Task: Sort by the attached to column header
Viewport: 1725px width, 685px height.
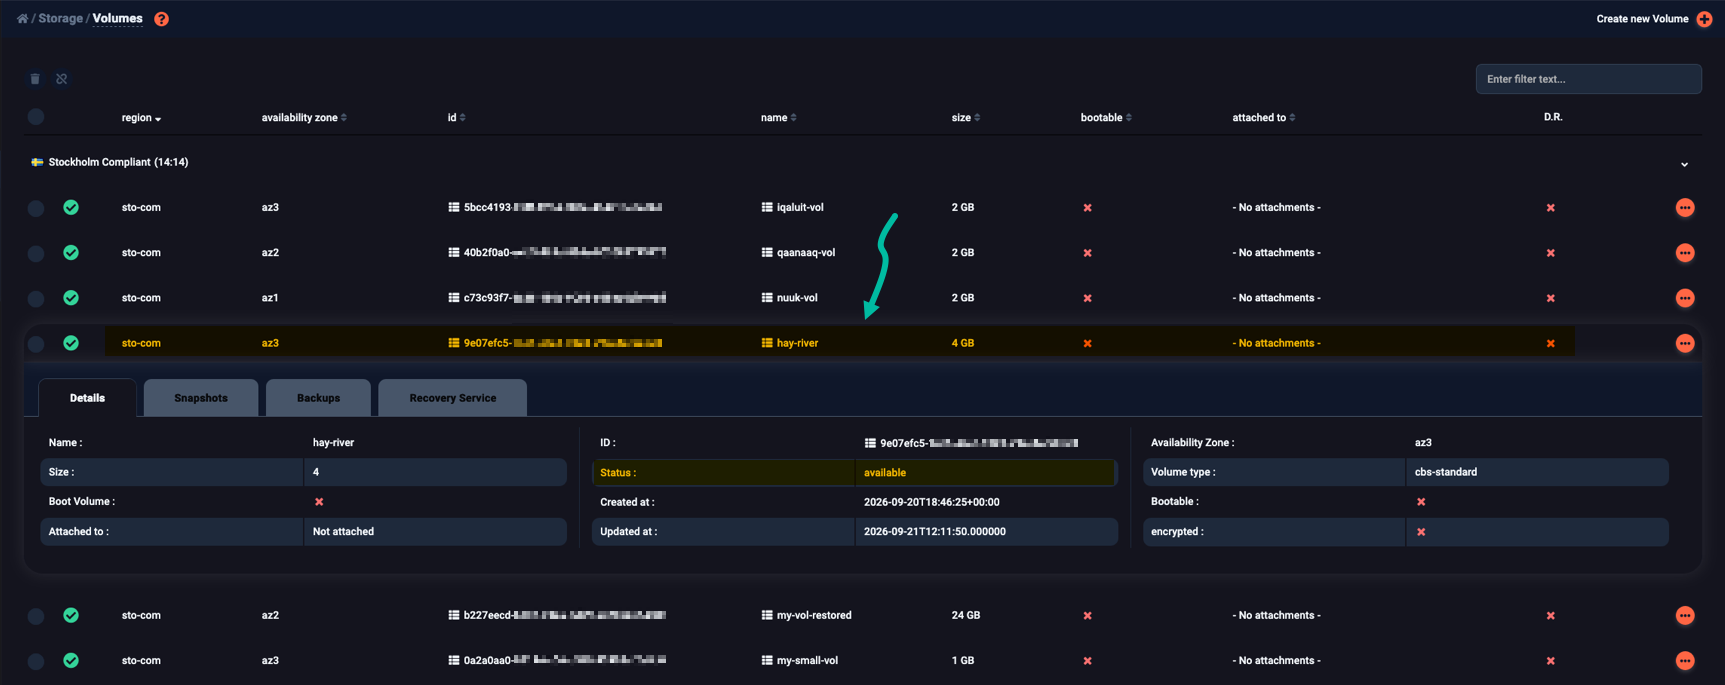Action: tap(1263, 118)
